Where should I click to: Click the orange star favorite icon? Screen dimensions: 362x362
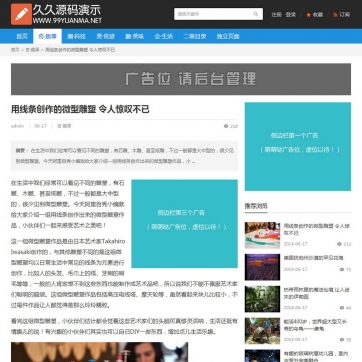pyautogui.click(x=308, y=15)
